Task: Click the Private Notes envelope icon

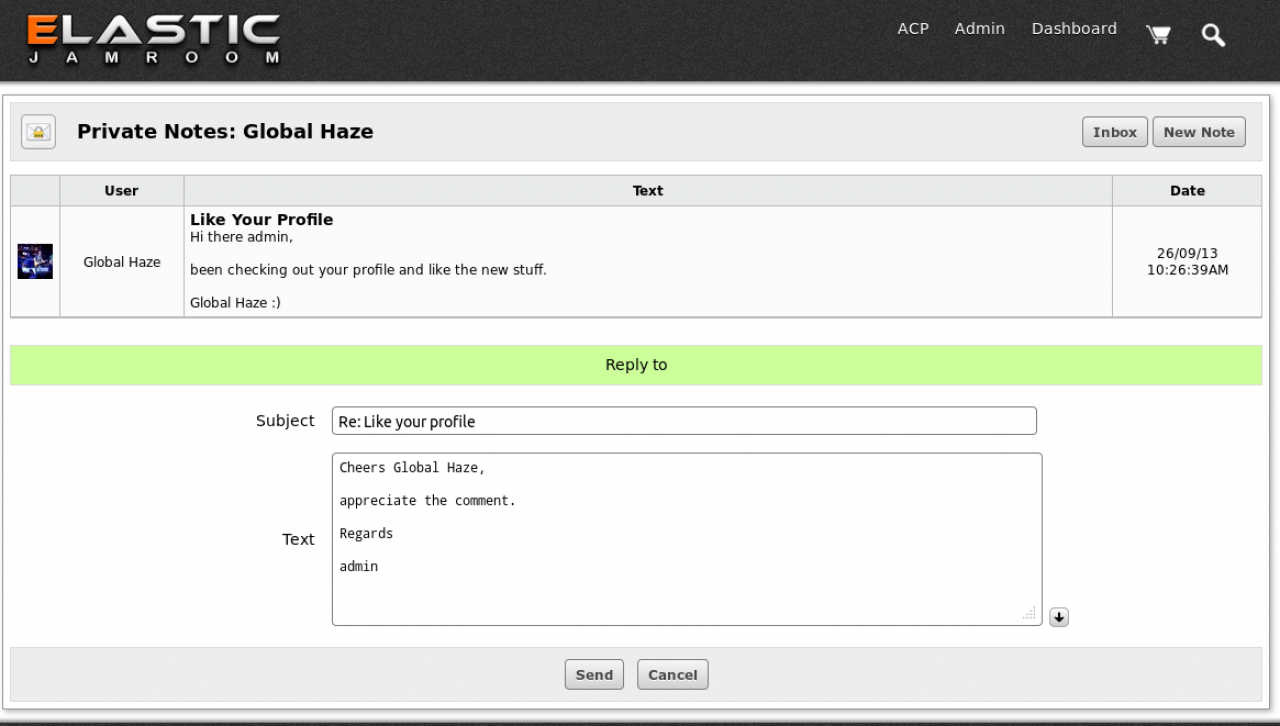Action: tap(39, 132)
